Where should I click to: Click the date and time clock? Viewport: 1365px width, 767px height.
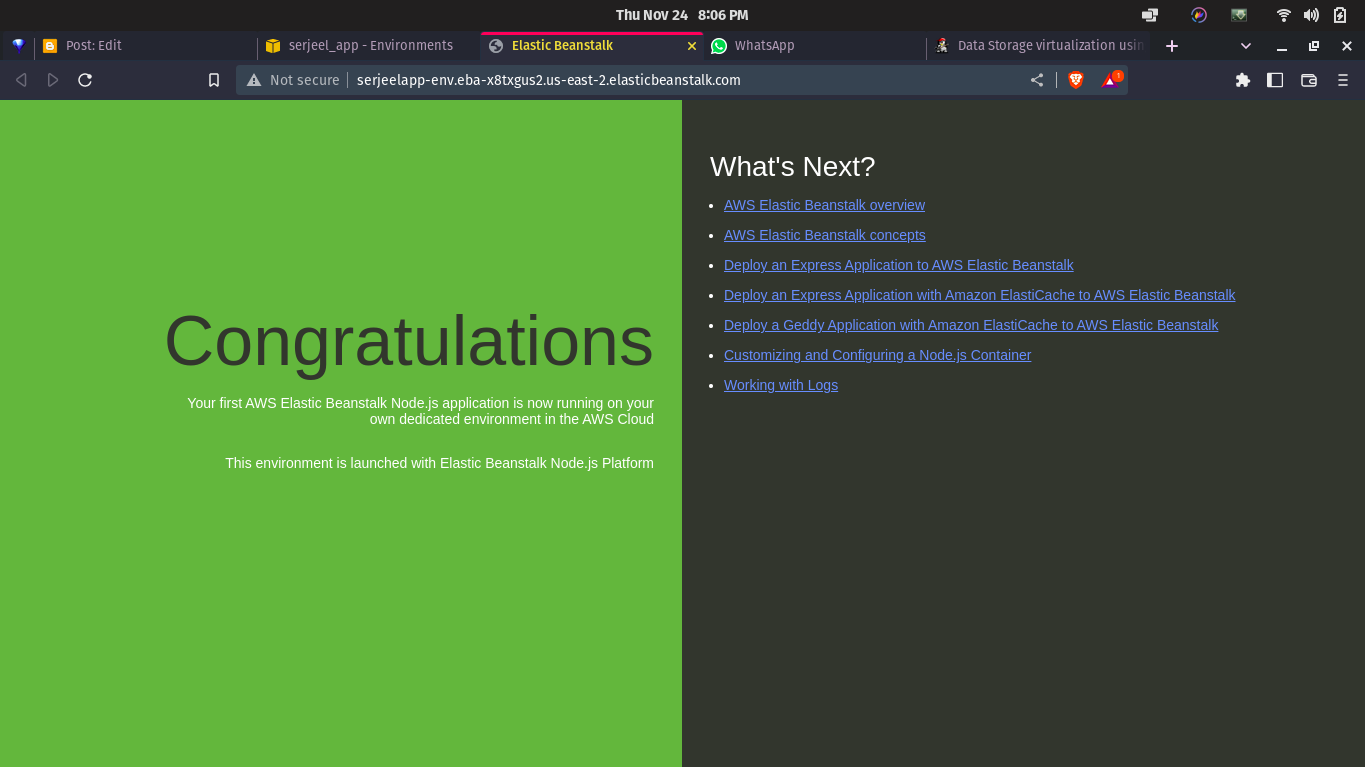point(682,15)
